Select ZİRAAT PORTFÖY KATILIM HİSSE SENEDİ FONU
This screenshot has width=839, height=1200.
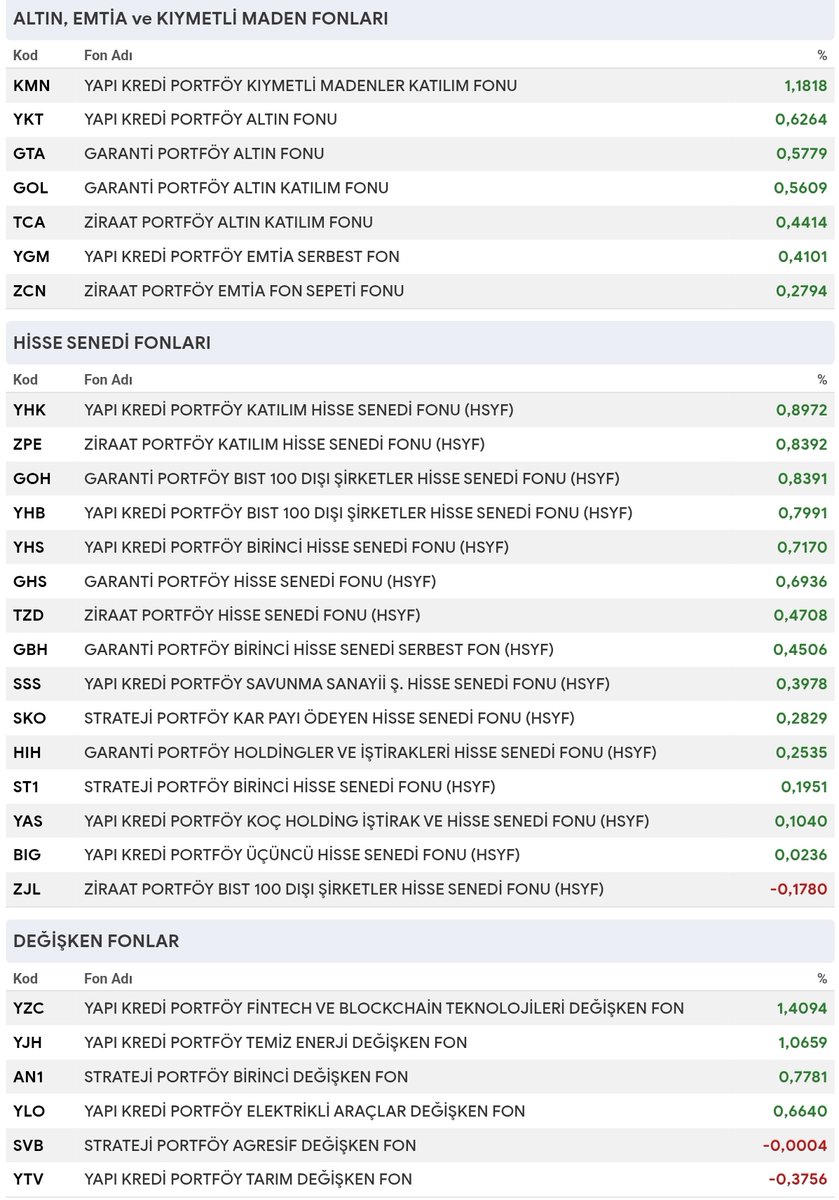click(x=284, y=444)
